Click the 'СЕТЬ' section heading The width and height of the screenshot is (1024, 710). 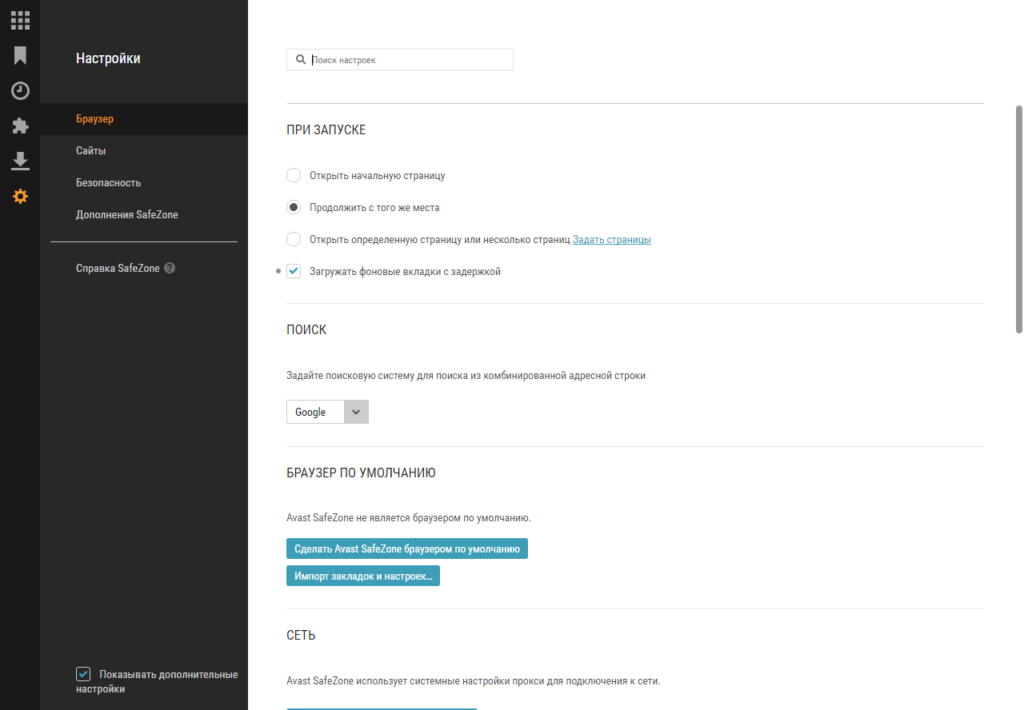click(x=301, y=636)
